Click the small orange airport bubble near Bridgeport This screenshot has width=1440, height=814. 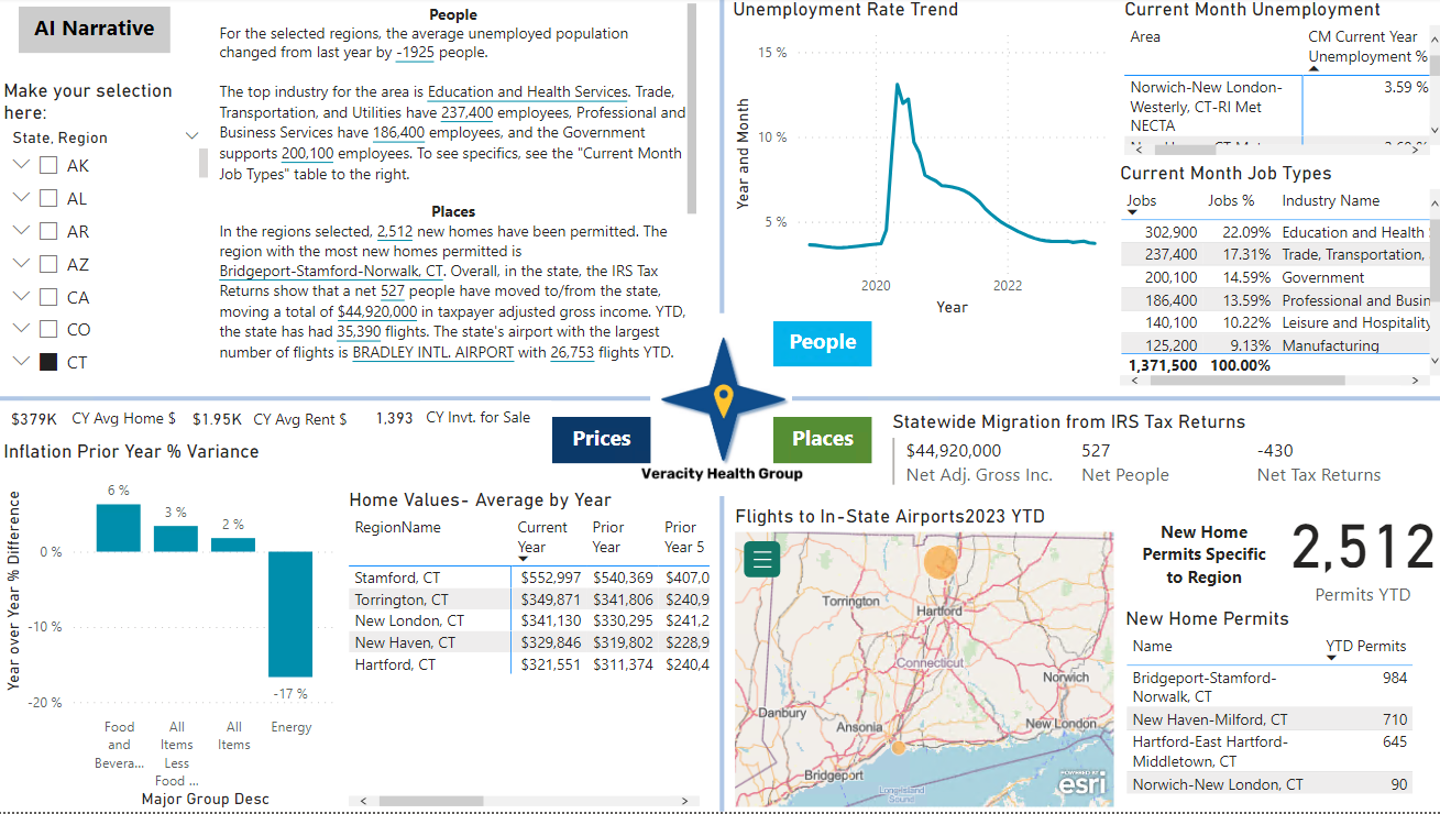(898, 747)
